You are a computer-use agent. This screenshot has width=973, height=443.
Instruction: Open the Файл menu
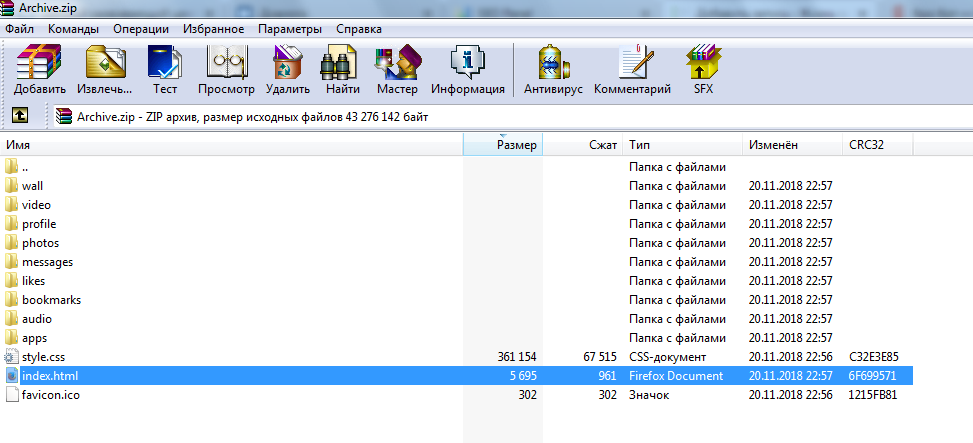tap(19, 29)
